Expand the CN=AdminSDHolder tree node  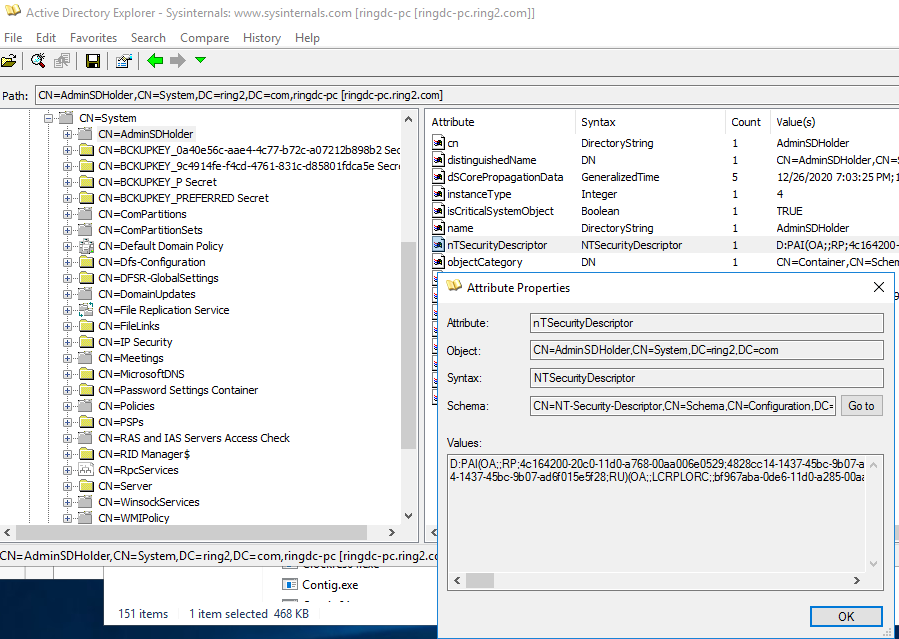tap(68, 134)
